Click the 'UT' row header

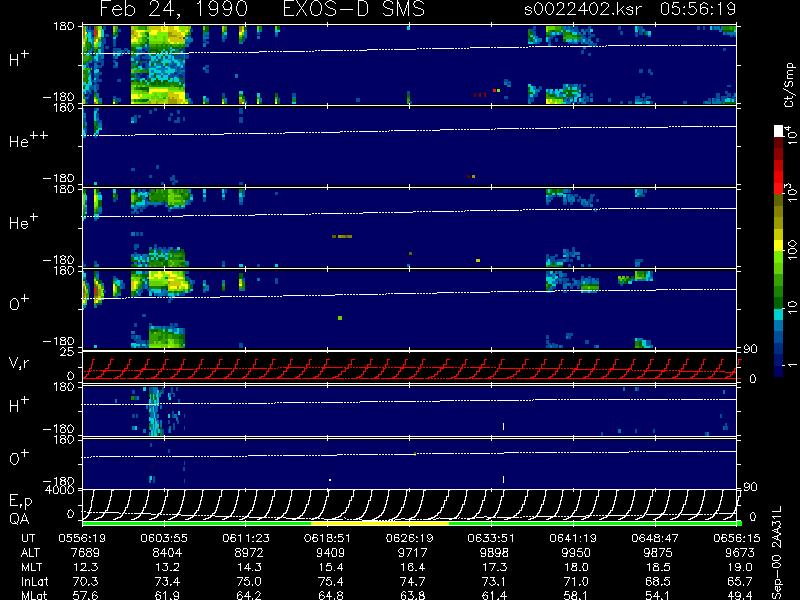click(x=29, y=538)
